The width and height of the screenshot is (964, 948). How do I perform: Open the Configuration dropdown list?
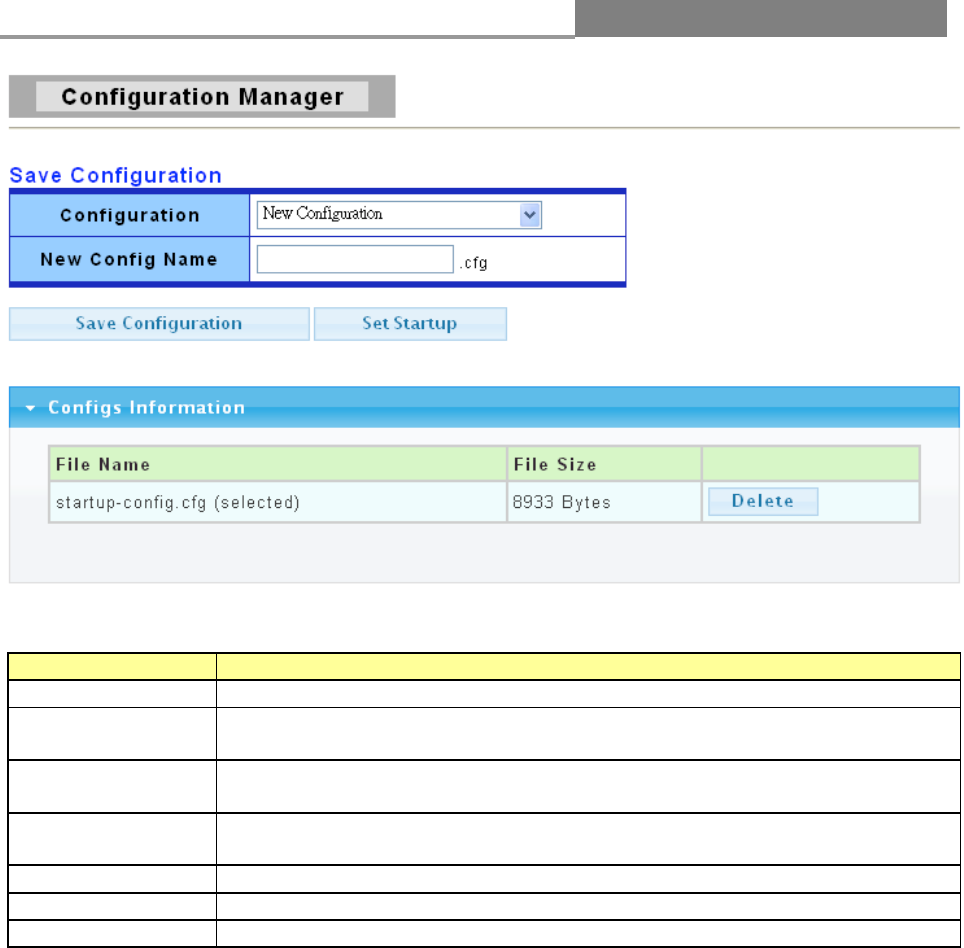399,215
